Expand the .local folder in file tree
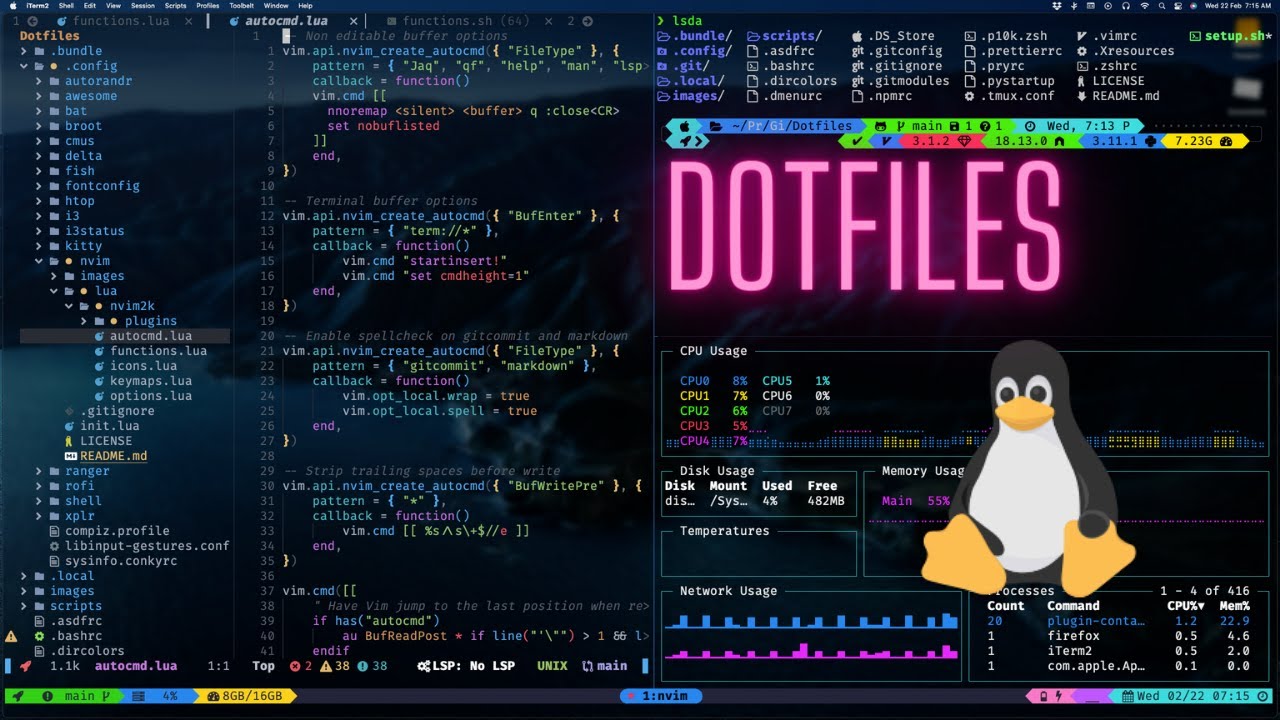The image size is (1280, 720). [25, 576]
